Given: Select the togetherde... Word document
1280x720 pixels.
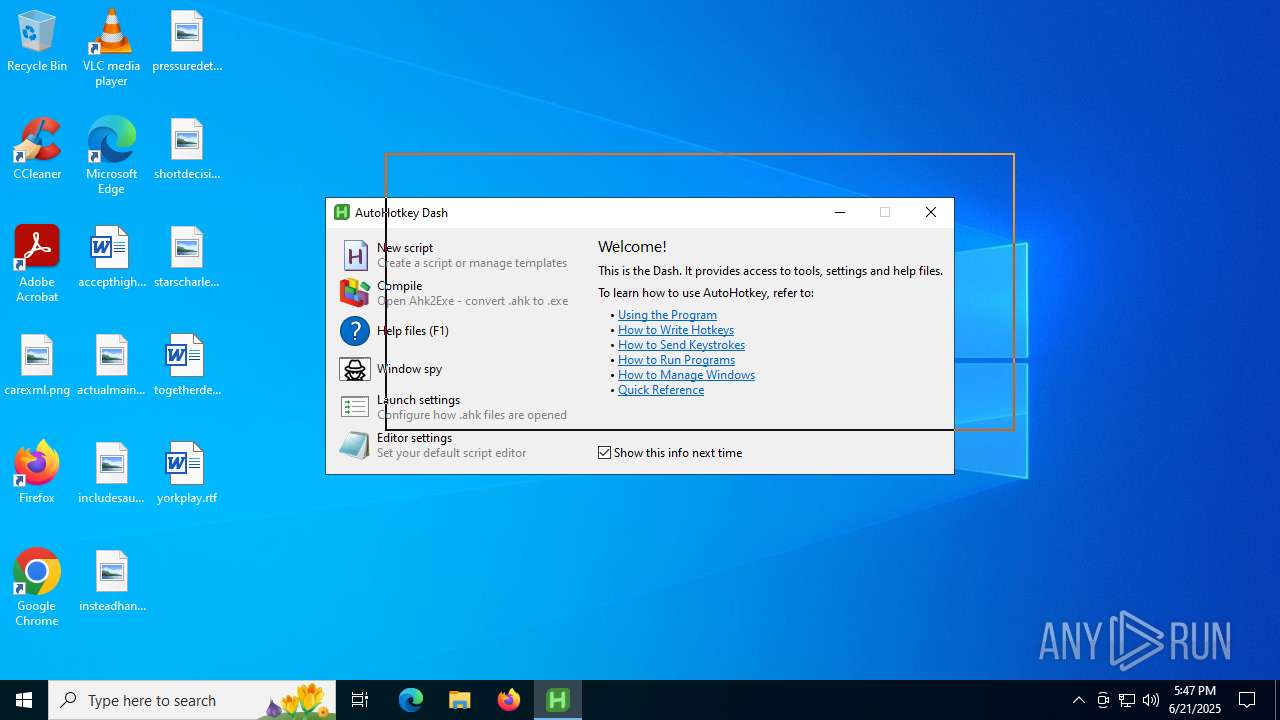Looking at the screenshot, I should [187, 366].
